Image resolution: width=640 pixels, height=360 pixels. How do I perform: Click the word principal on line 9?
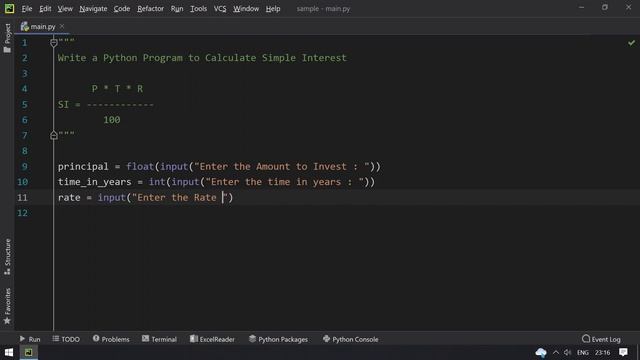pos(83,167)
